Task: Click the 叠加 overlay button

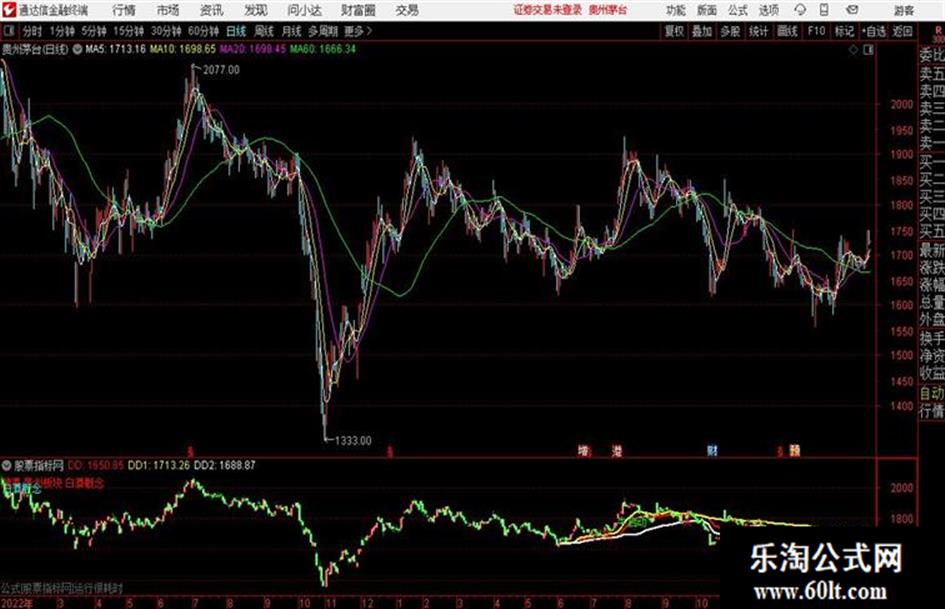Action: tap(702, 31)
